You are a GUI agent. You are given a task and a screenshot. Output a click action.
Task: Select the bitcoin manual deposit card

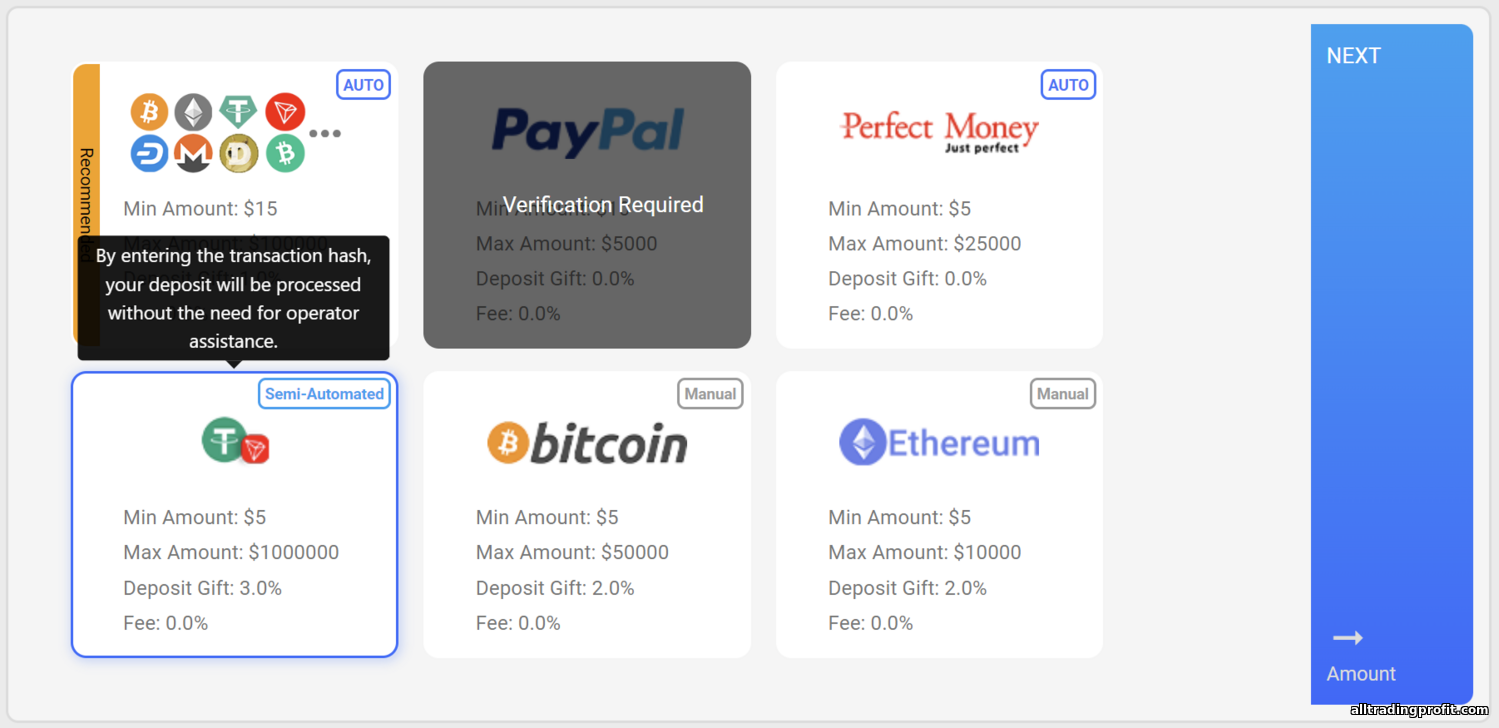pos(587,515)
